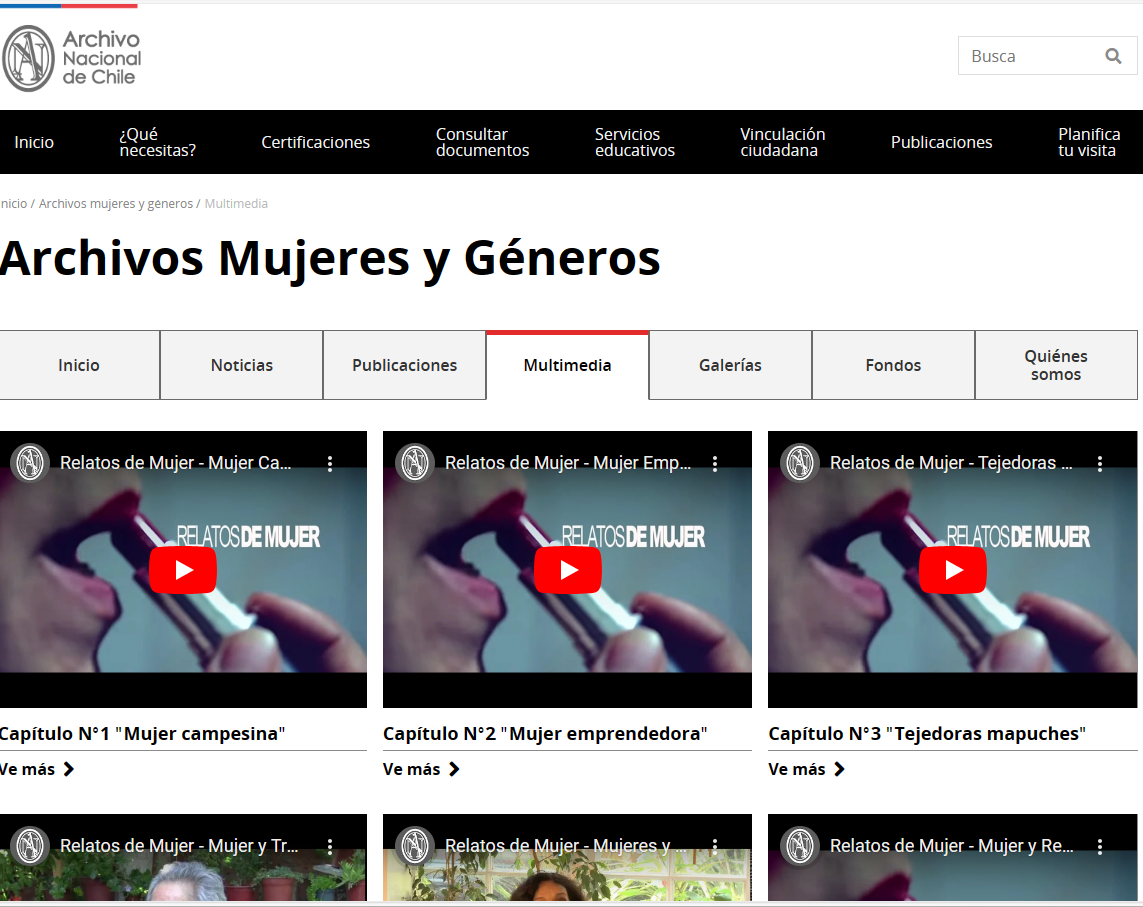Click the Relatos de Mujer - Mujer y Re... title
This screenshot has height=907, width=1143.
pos(951,846)
